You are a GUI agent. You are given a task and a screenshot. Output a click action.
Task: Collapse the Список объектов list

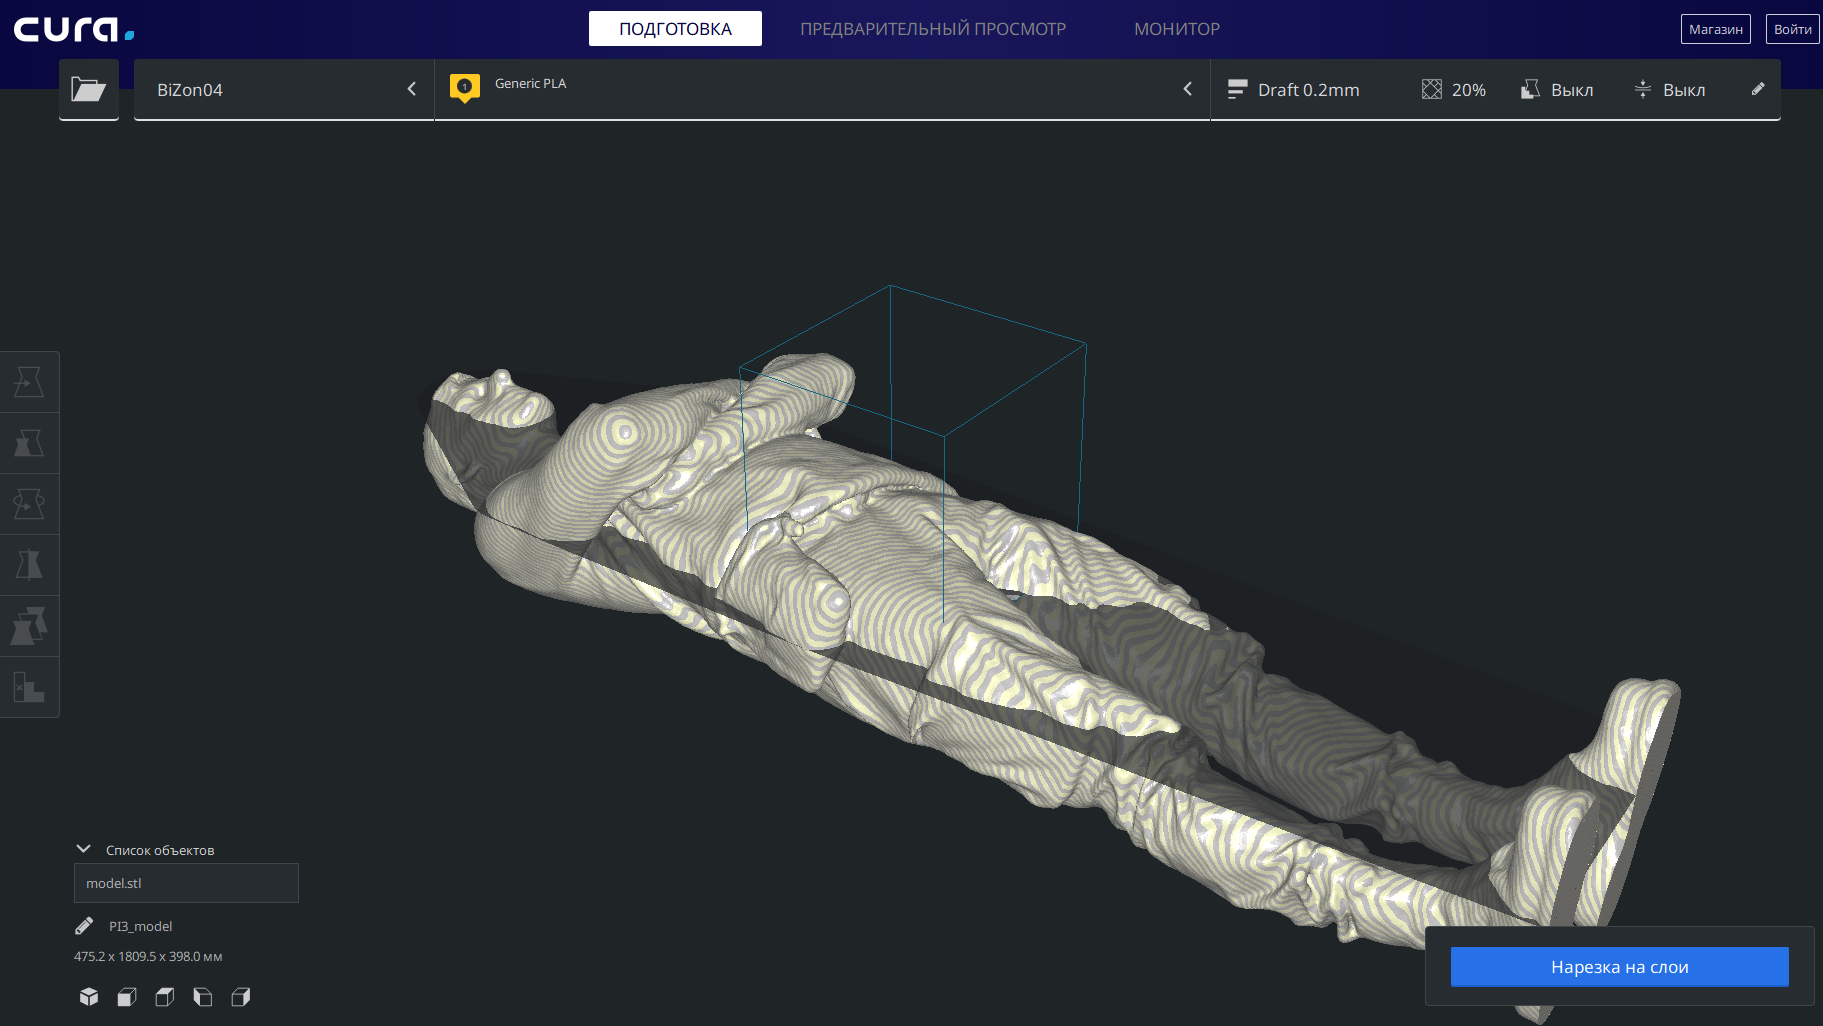[x=84, y=849]
